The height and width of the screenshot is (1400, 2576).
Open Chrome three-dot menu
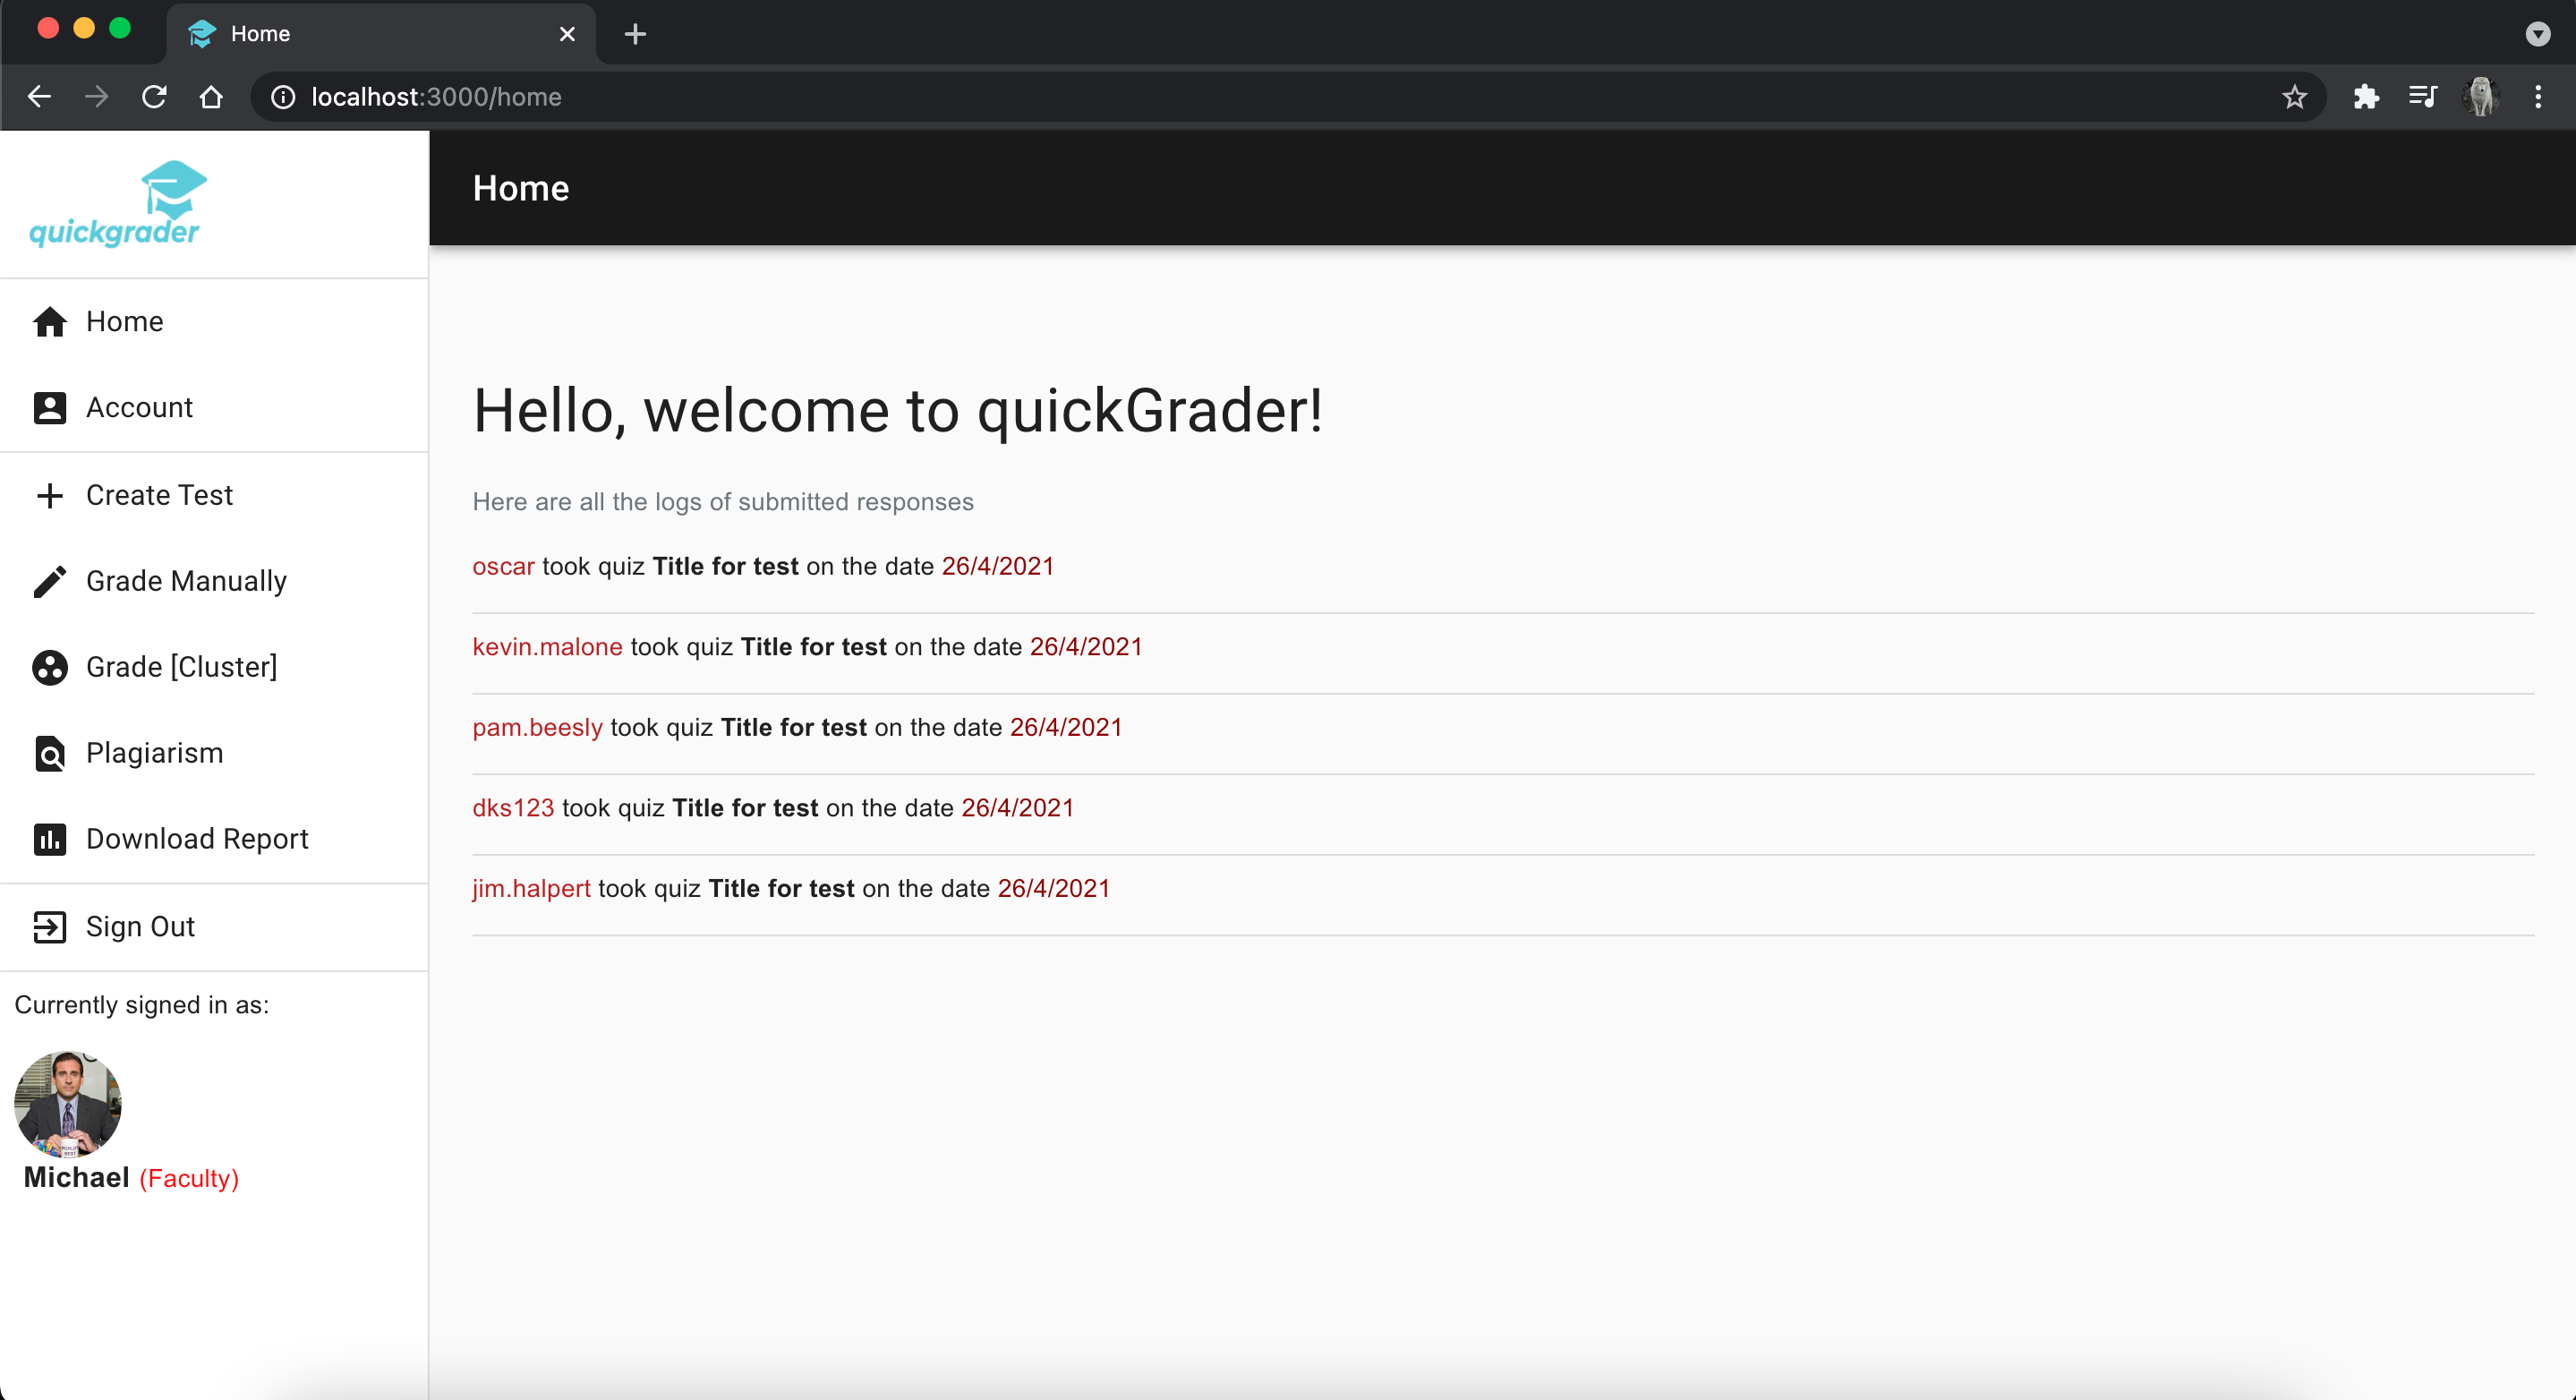click(x=2538, y=97)
